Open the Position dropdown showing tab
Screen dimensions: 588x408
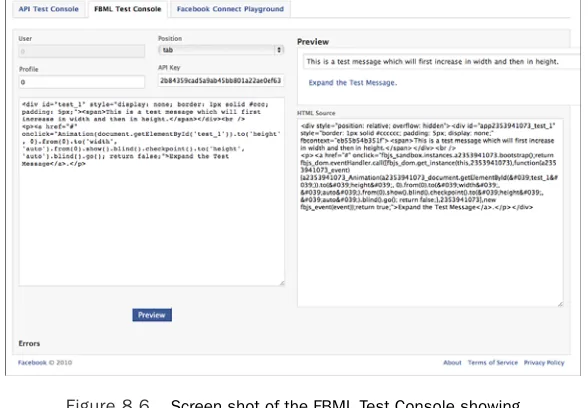click(221, 50)
